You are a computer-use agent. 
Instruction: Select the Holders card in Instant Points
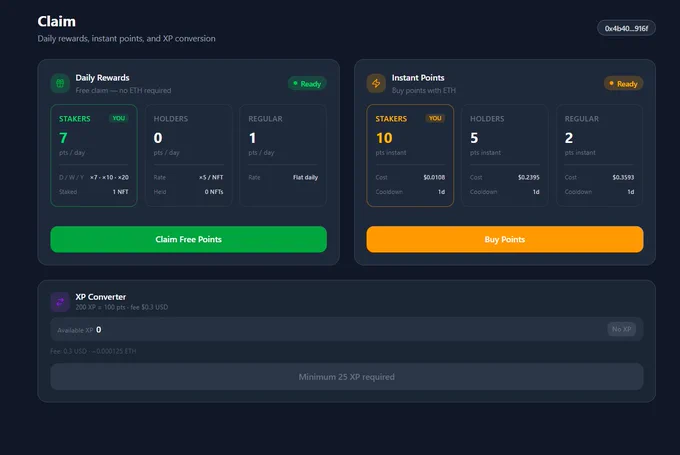point(505,155)
